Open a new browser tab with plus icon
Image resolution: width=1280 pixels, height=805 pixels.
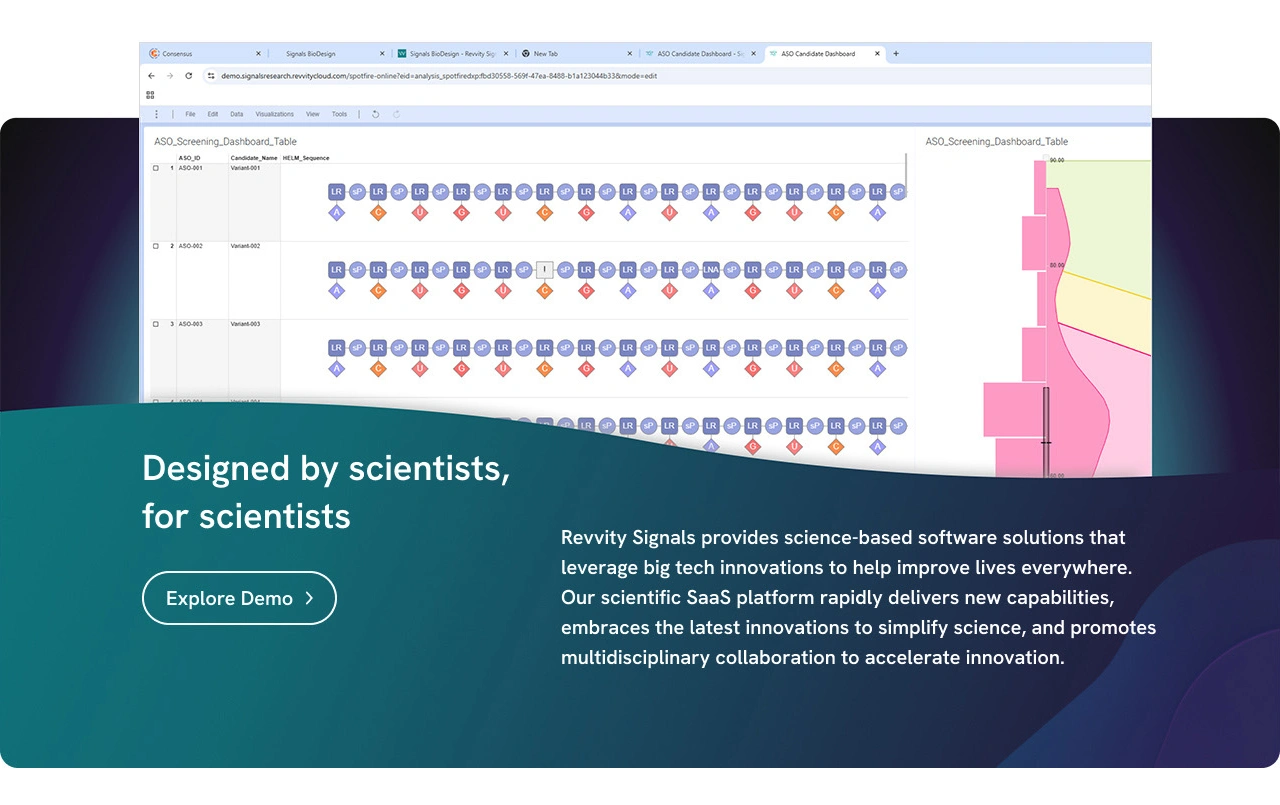[x=895, y=54]
